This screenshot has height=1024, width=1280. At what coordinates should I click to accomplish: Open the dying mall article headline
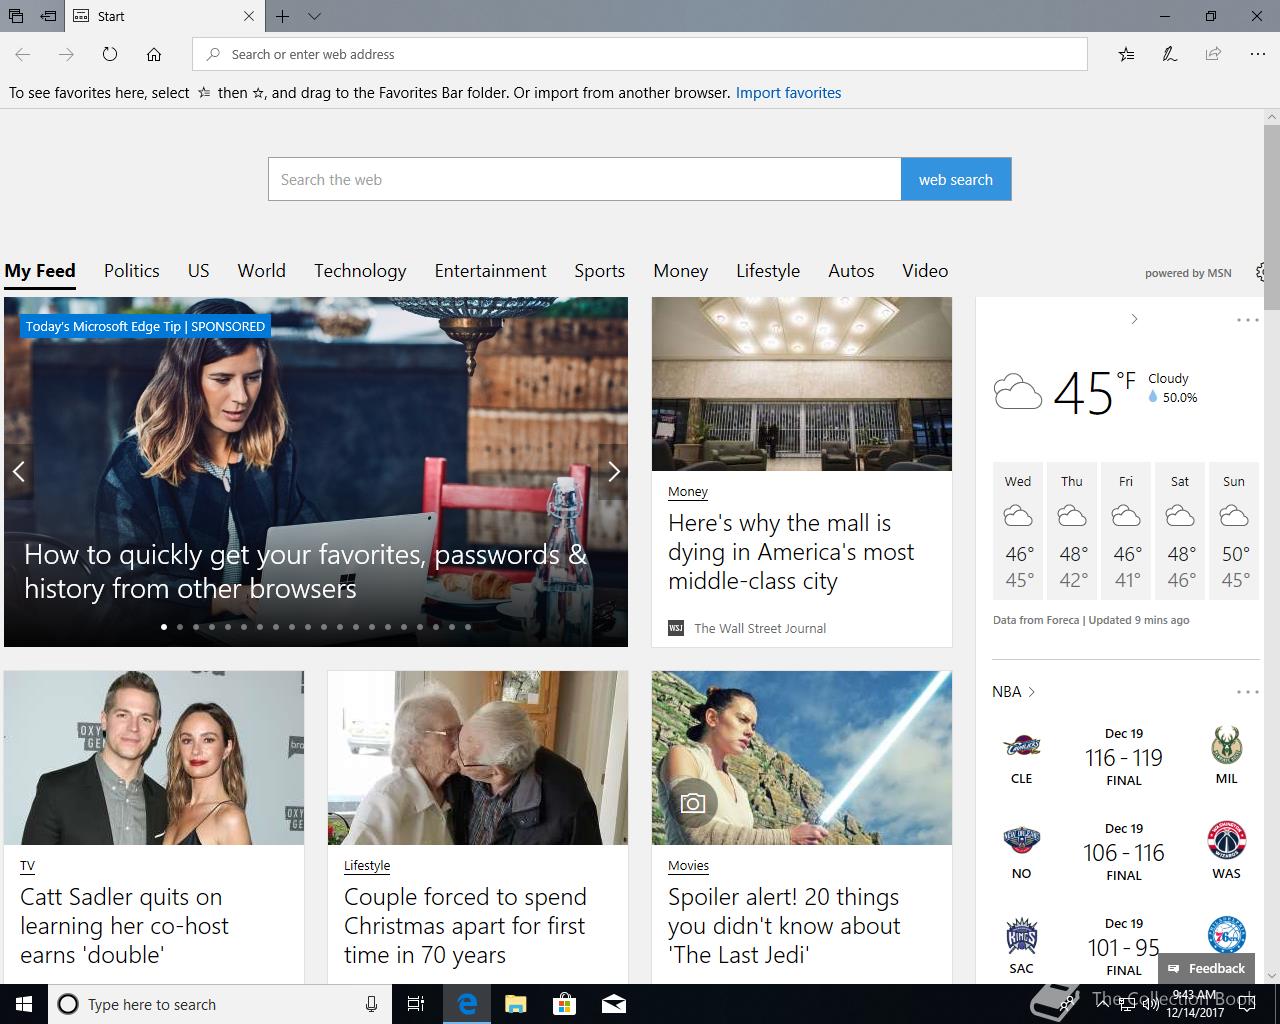coord(791,552)
